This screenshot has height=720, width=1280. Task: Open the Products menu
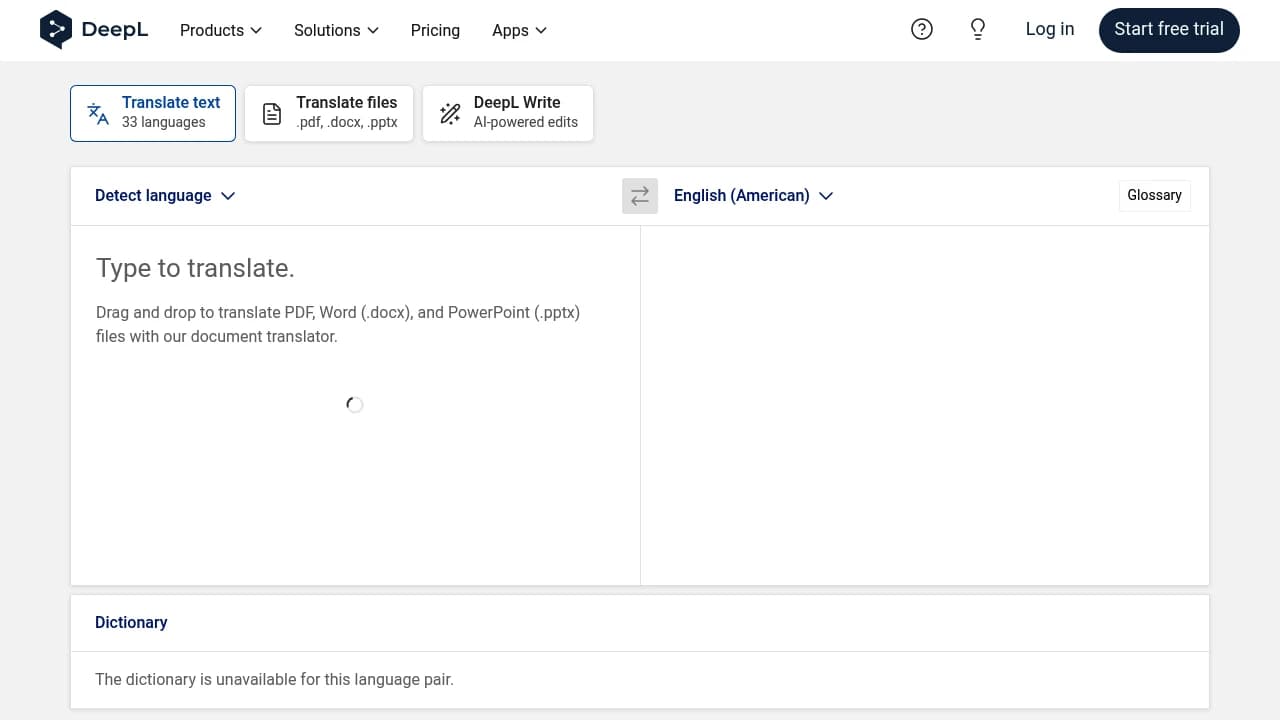pyautogui.click(x=221, y=30)
